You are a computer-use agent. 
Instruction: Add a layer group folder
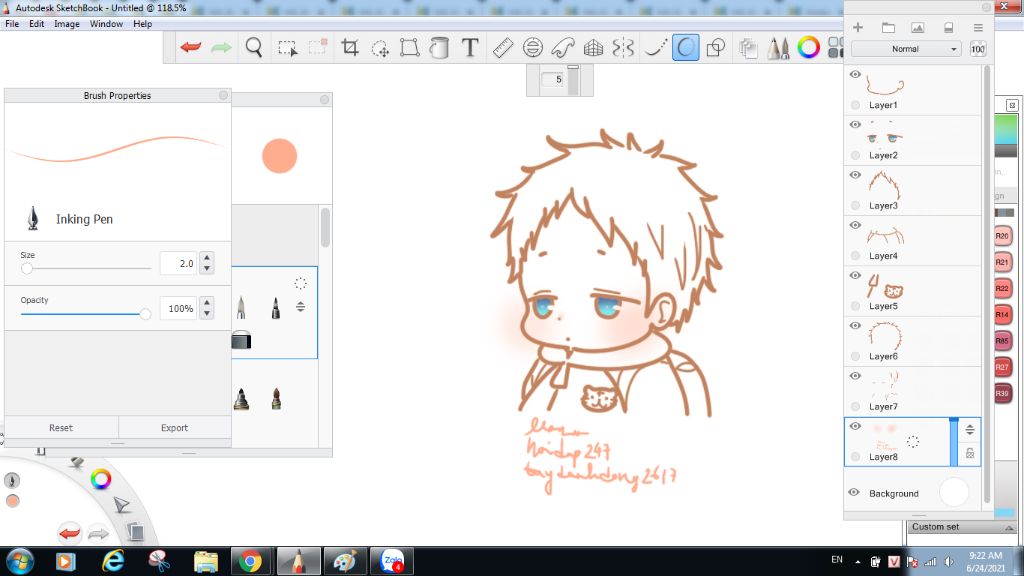coord(888,27)
